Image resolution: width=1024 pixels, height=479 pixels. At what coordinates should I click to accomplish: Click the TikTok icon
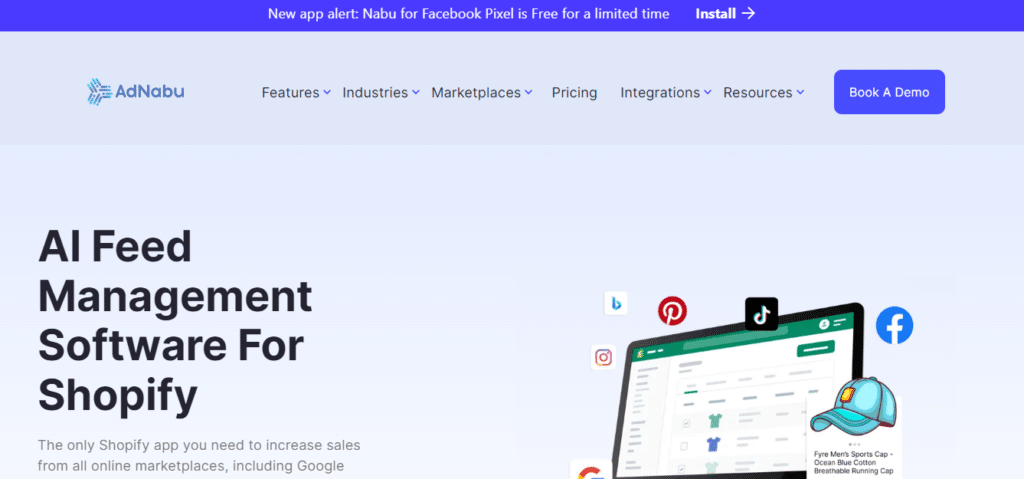tap(761, 314)
